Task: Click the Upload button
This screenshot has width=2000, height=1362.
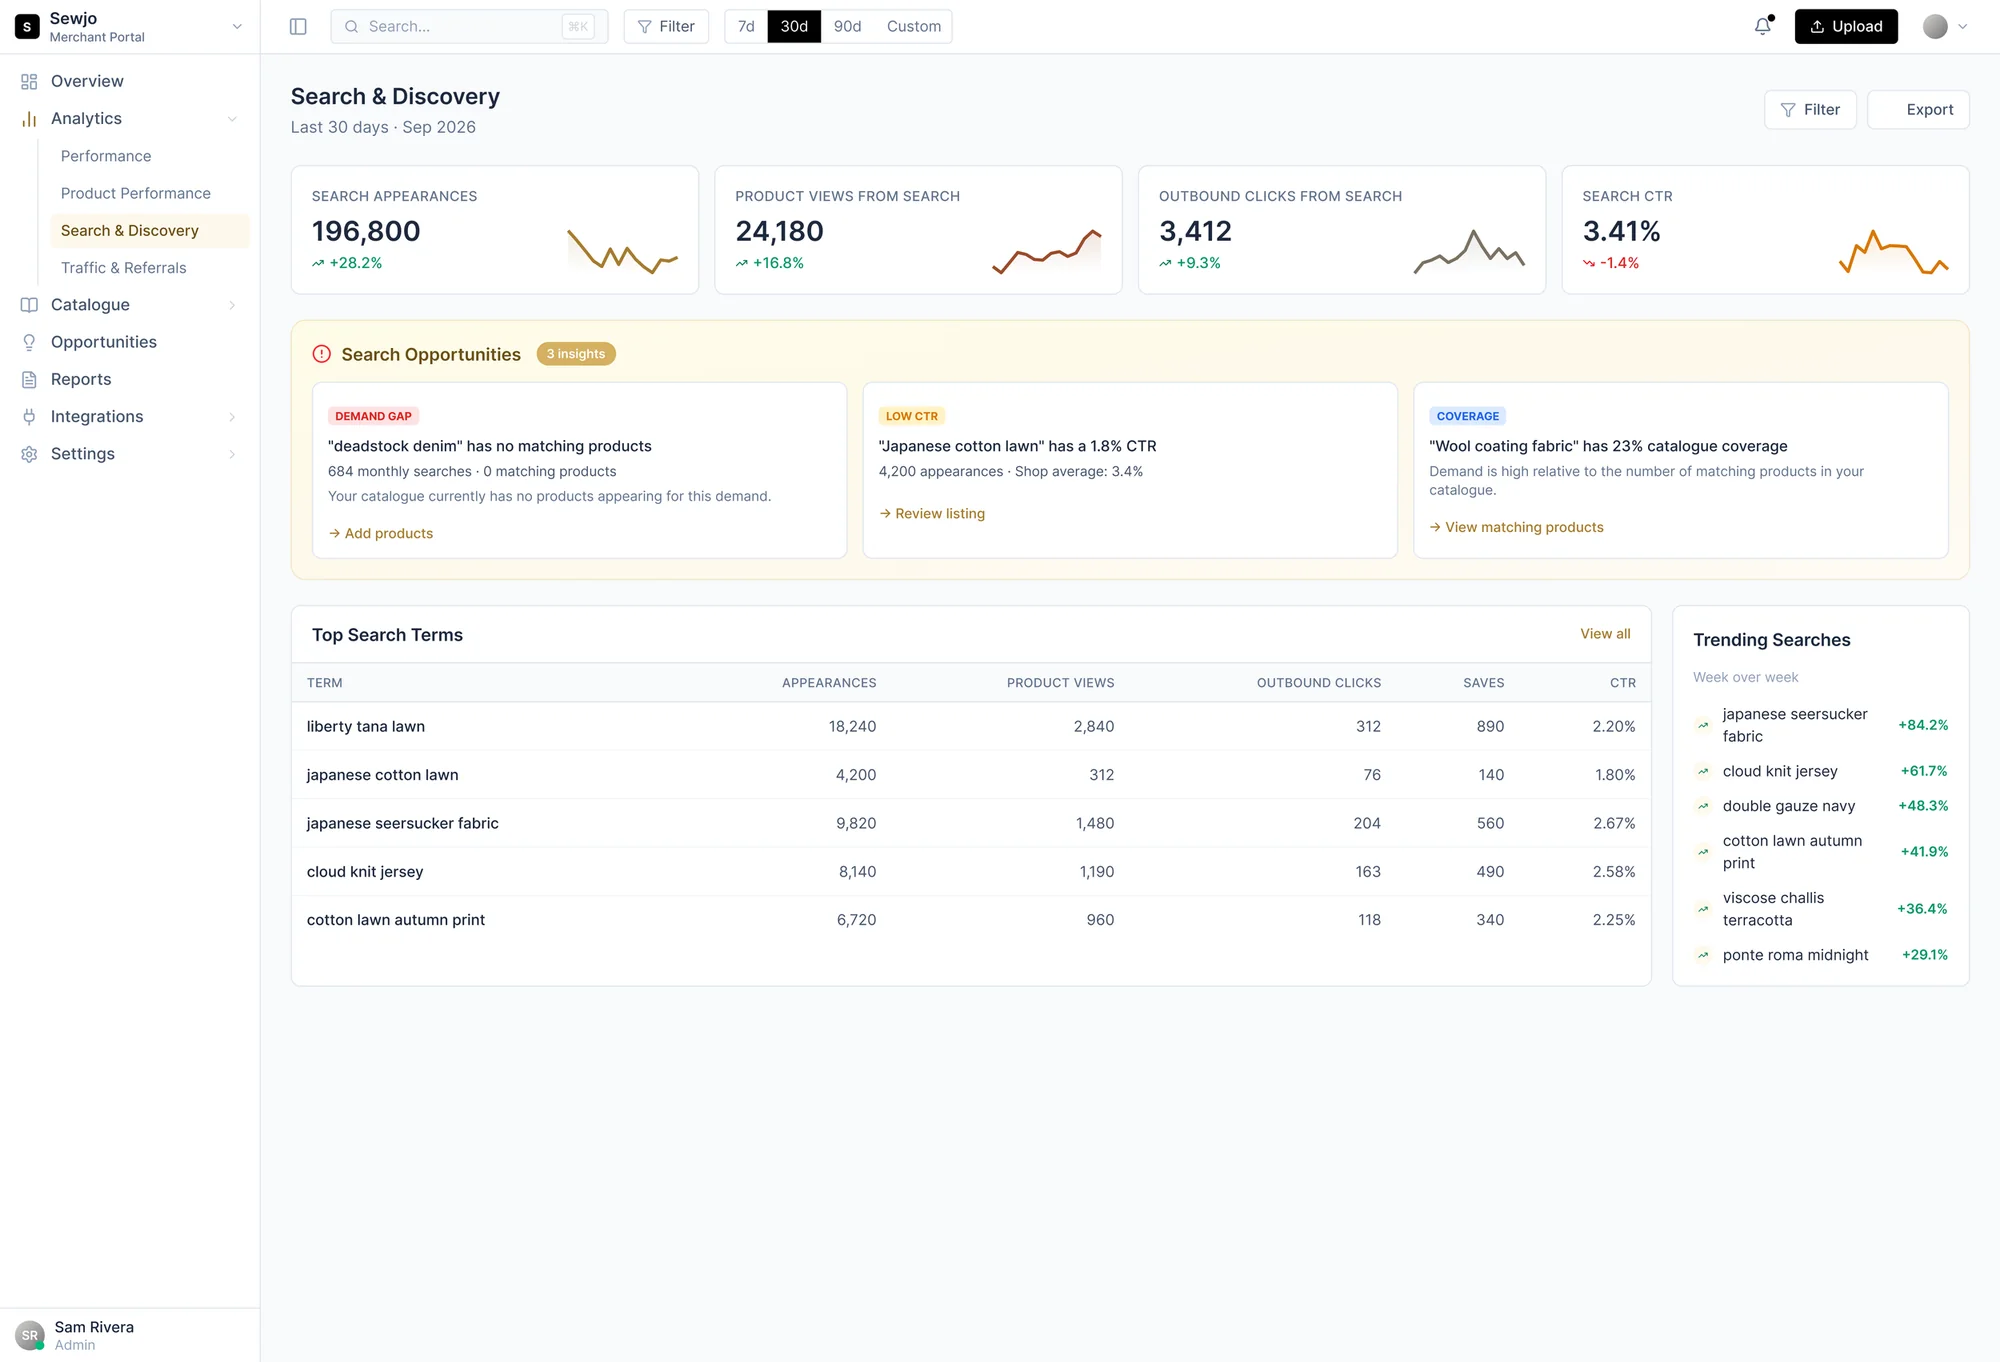Action: click(x=1846, y=26)
